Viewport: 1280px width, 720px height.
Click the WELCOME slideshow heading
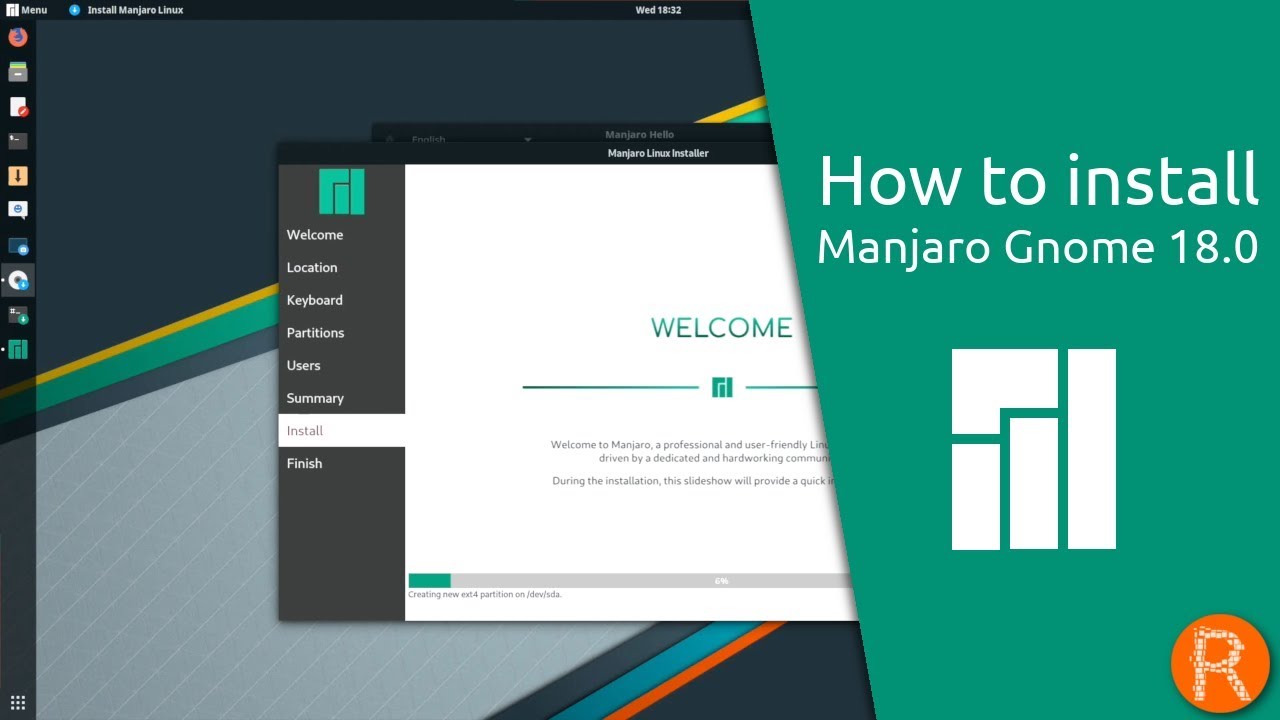point(721,327)
